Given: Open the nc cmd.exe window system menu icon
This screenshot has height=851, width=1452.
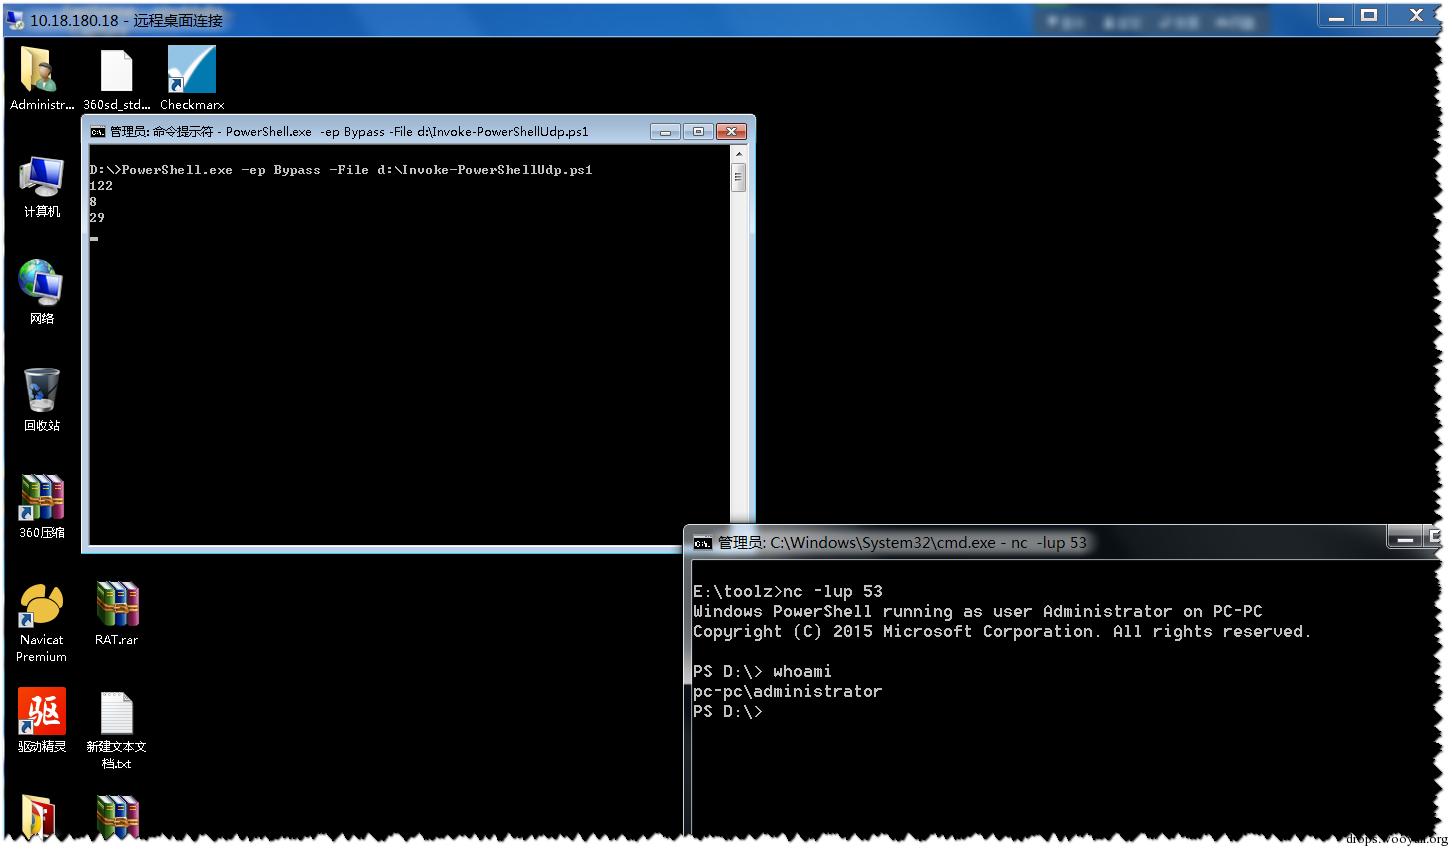Looking at the screenshot, I should (702, 543).
